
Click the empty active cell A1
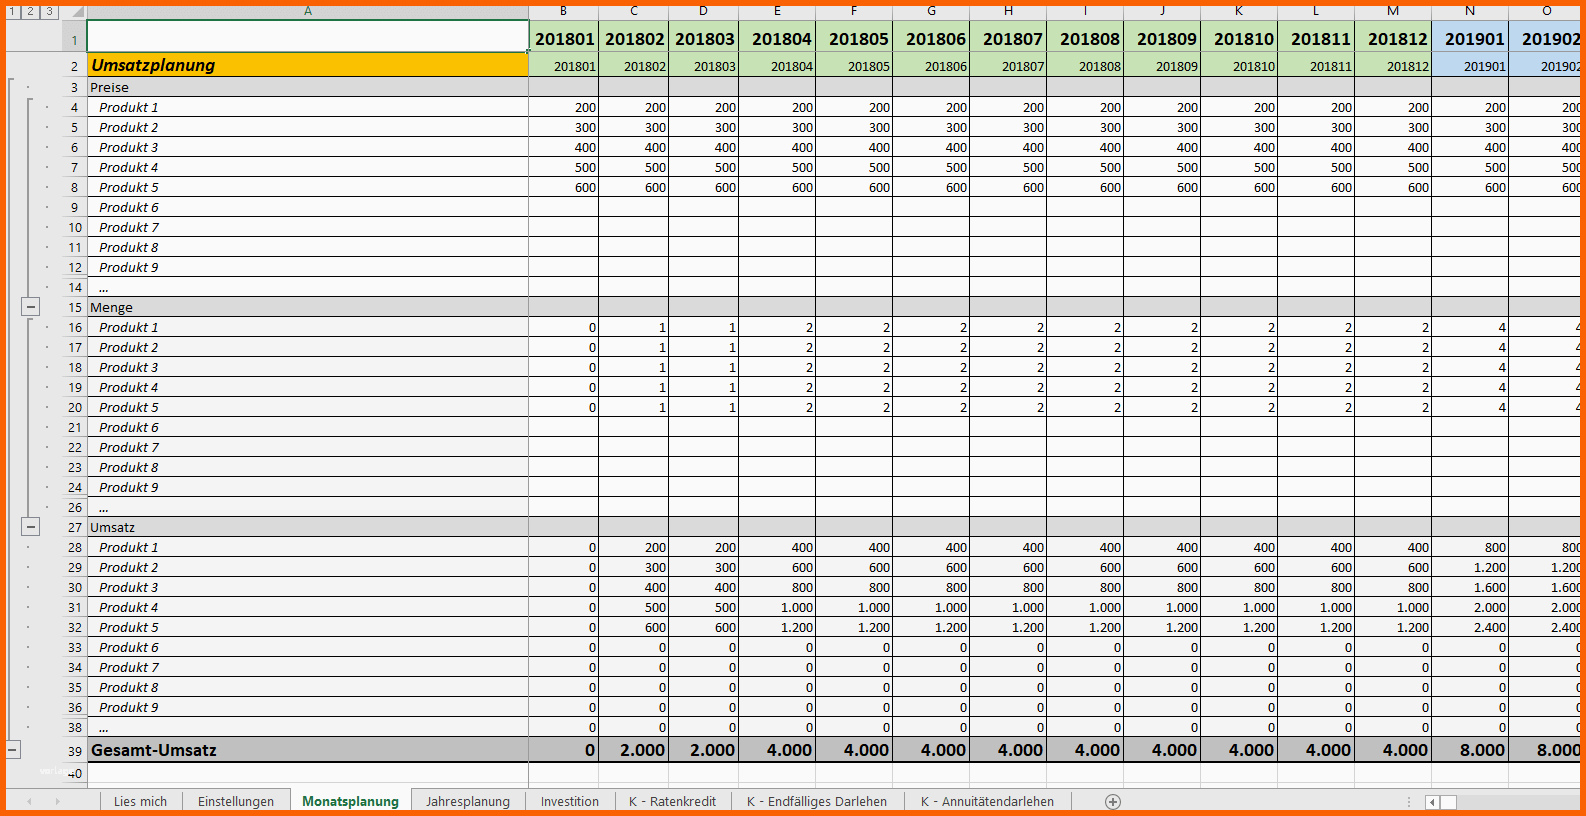coord(308,37)
